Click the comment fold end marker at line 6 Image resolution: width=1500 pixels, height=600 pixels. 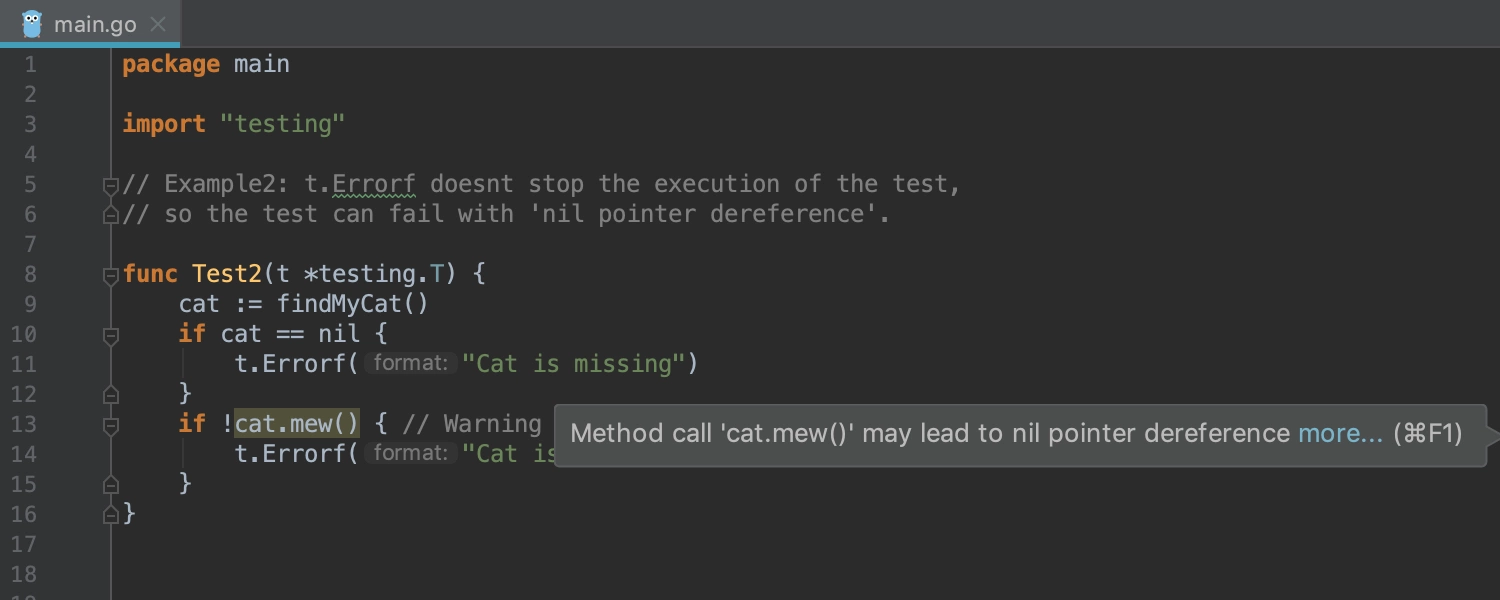(111, 214)
